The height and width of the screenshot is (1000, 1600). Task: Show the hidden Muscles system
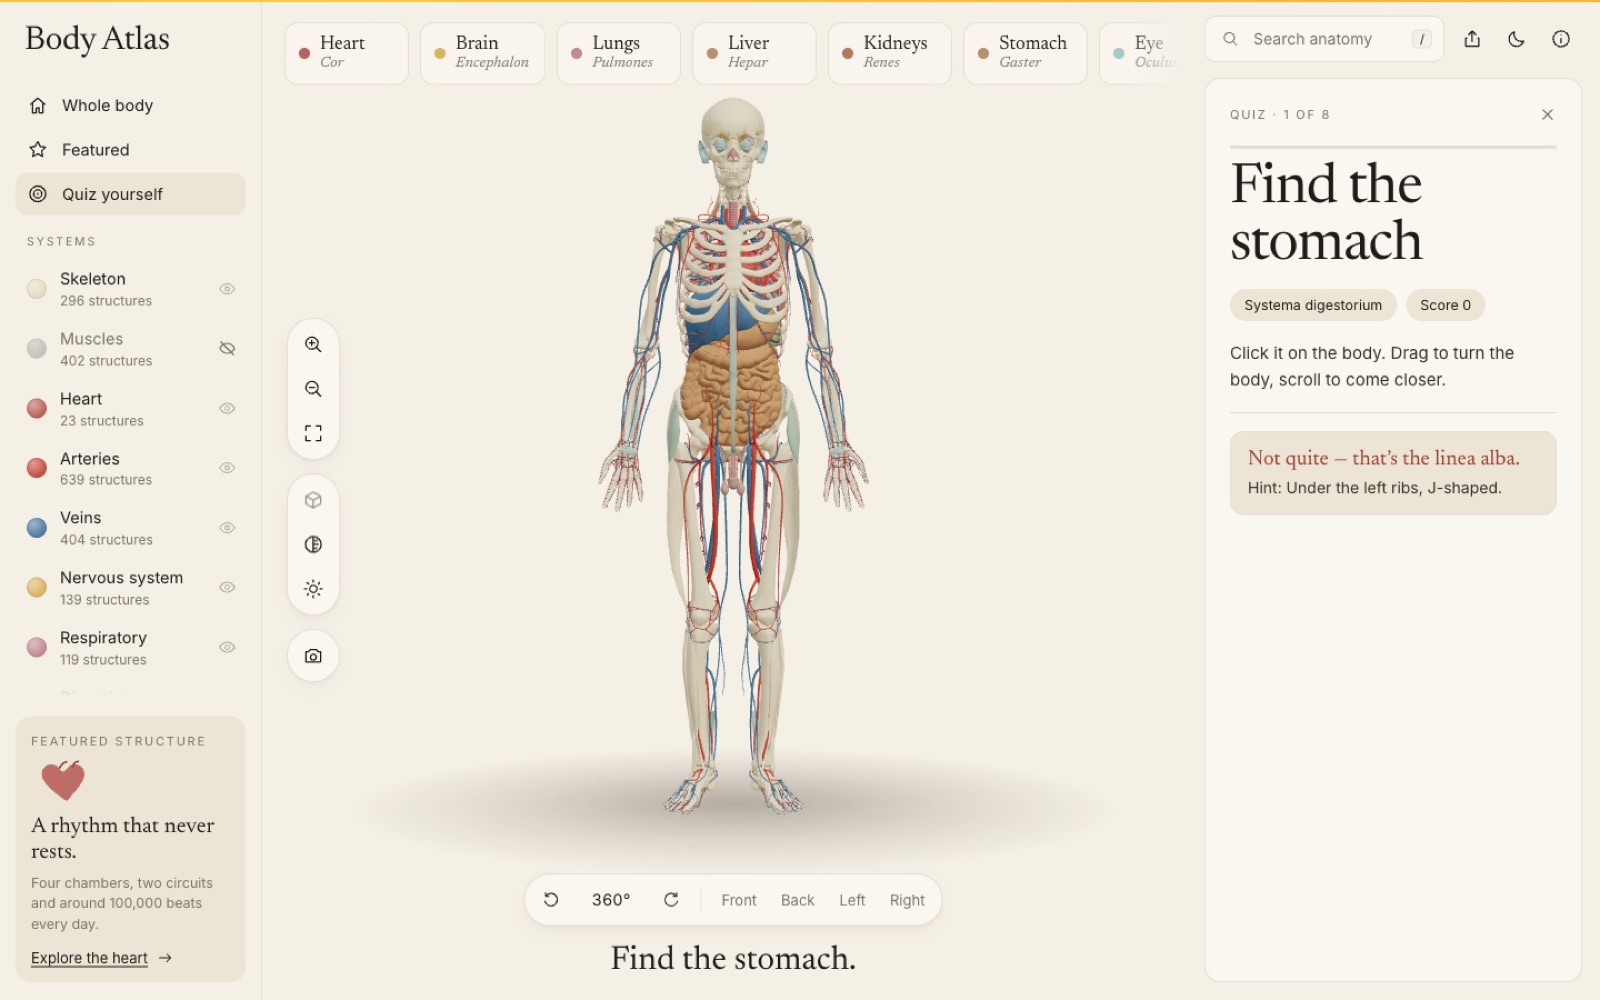pos(227,349)
